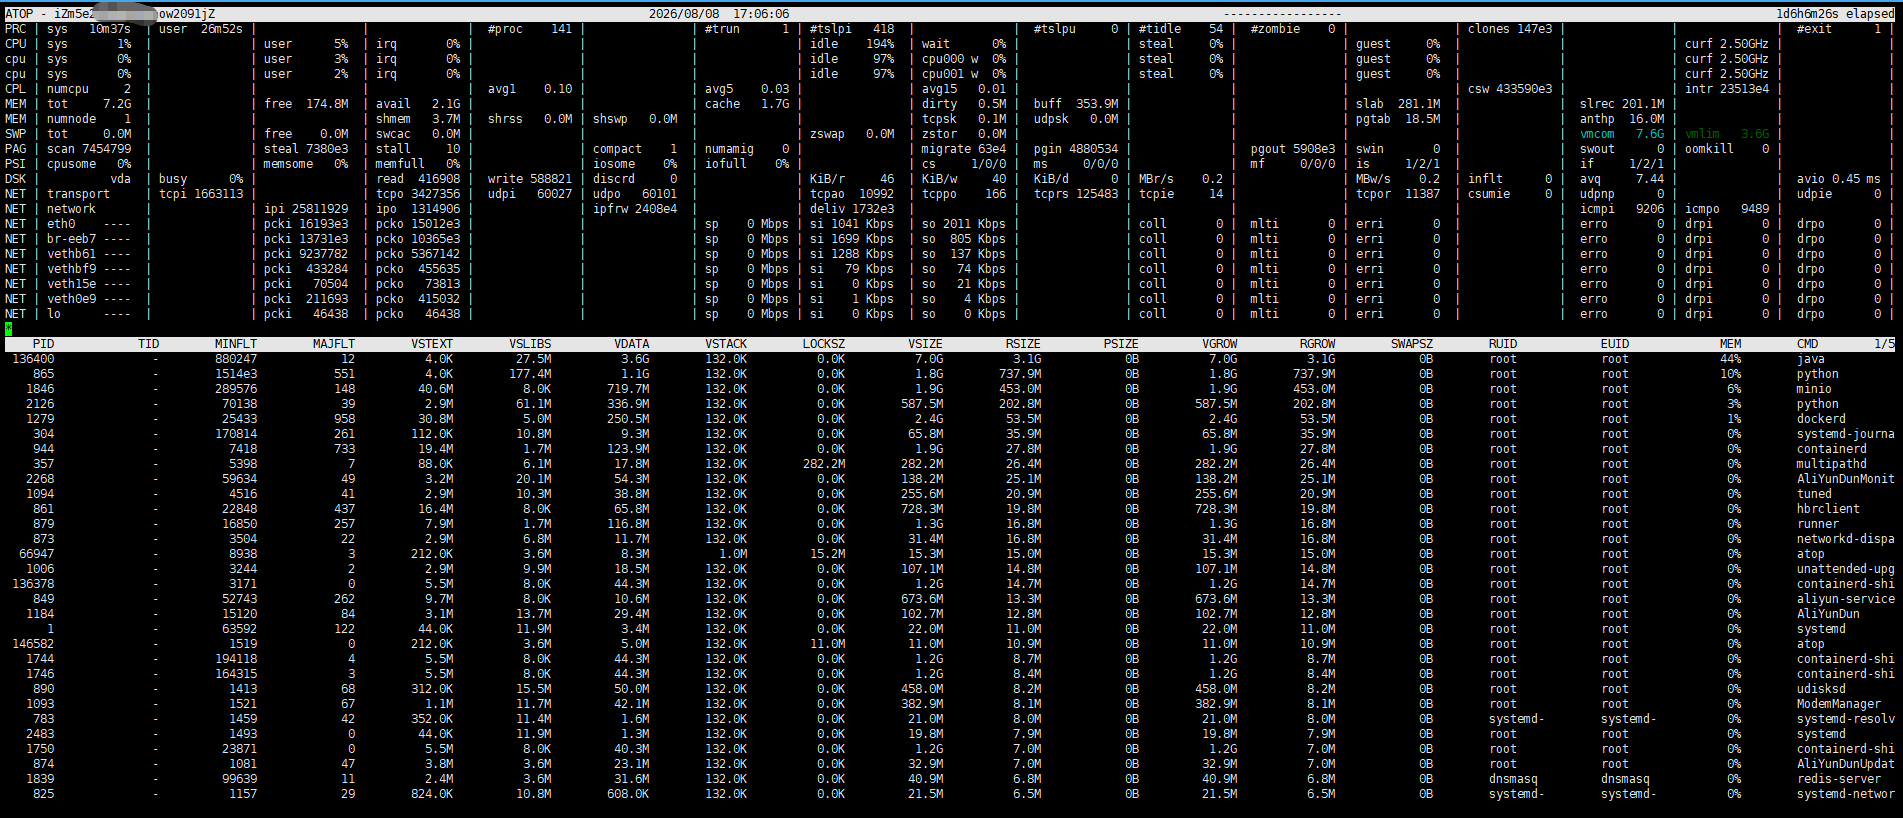1903x818 pixels.
Task: Select the systemd-networ command name
Action: click(x=1845, y=794)
